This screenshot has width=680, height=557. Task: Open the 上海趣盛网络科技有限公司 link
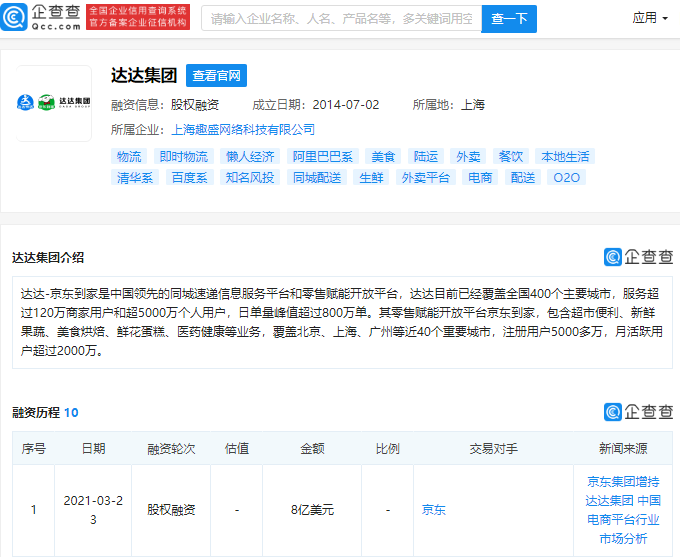[x=243, y=129]
